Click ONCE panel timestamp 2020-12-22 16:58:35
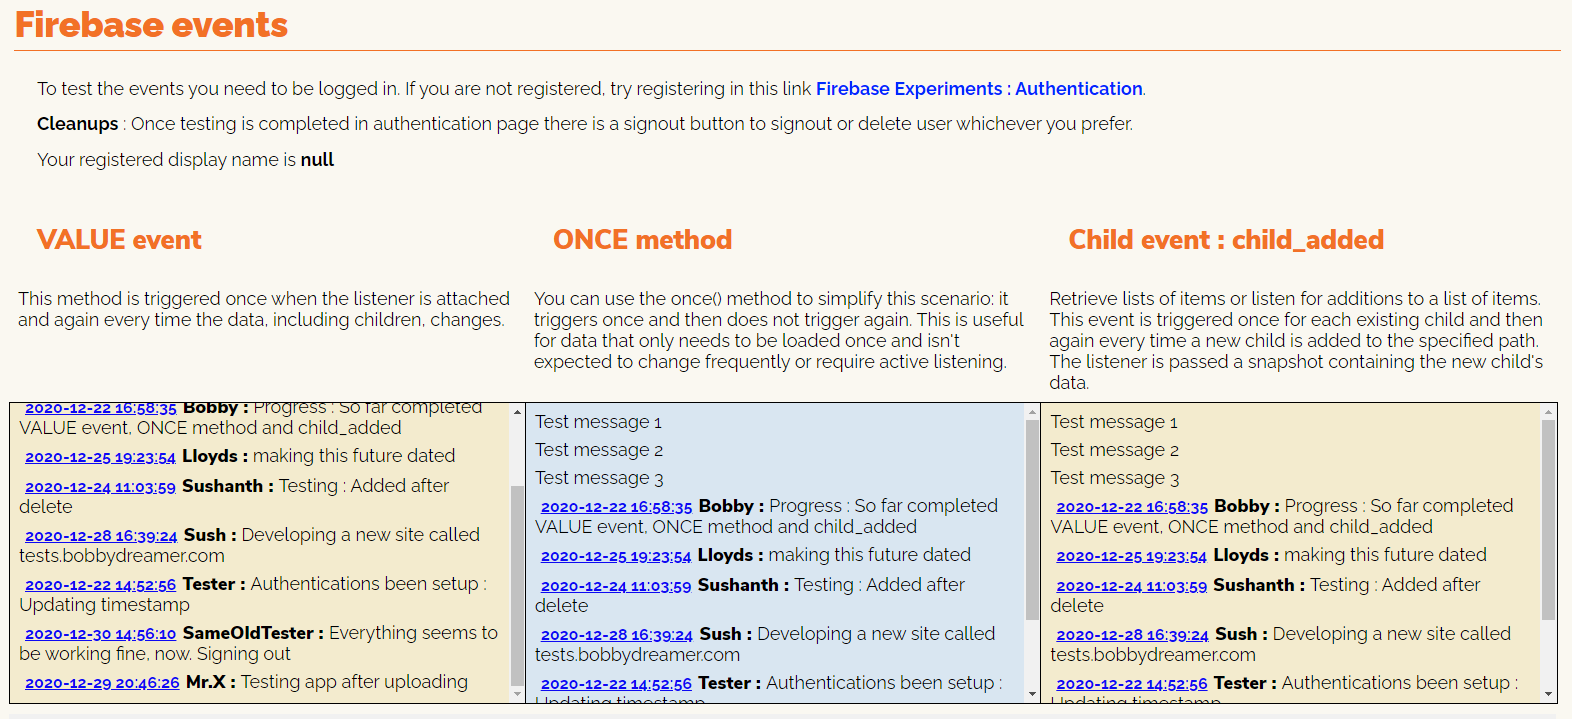This screenshot has height=719, width=1572. (616, 507)
